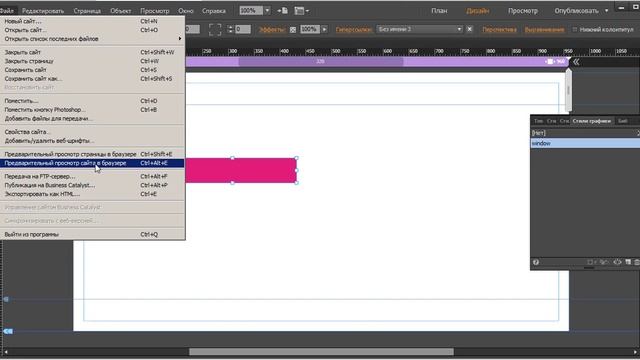Click the help icon in Graphic Styles panel

tap(536, 262)
